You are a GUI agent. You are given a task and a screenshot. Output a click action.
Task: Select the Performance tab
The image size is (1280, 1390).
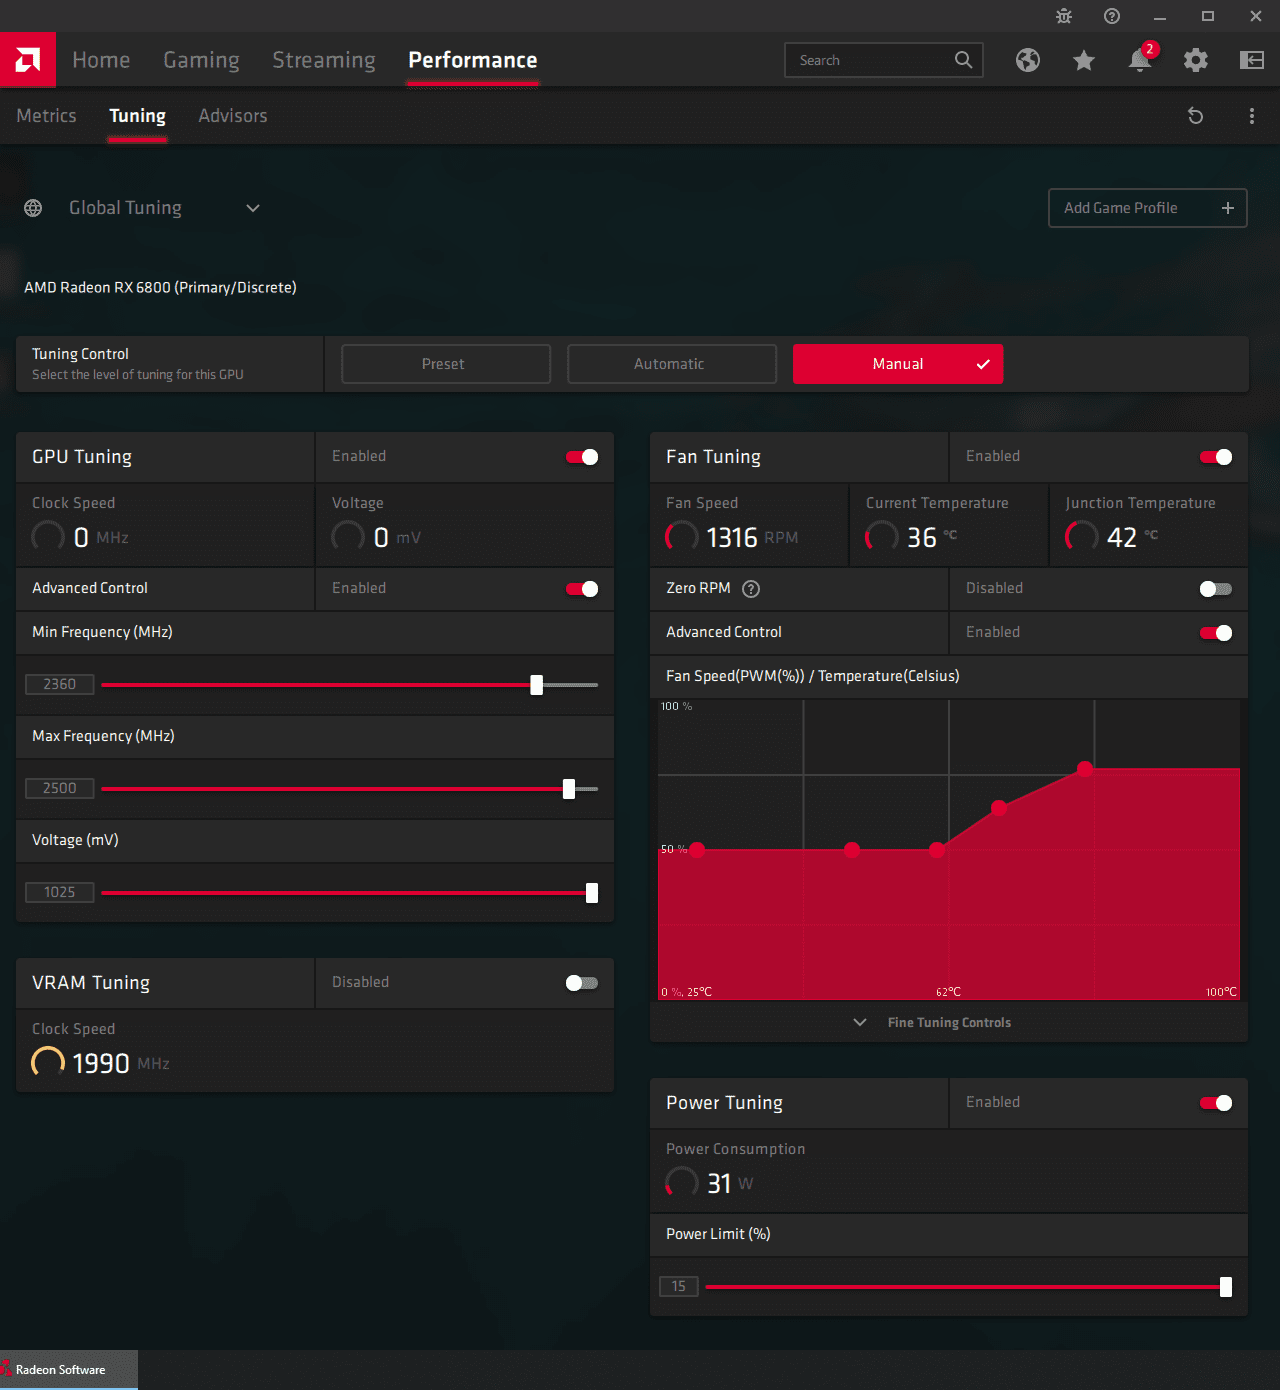473,60
